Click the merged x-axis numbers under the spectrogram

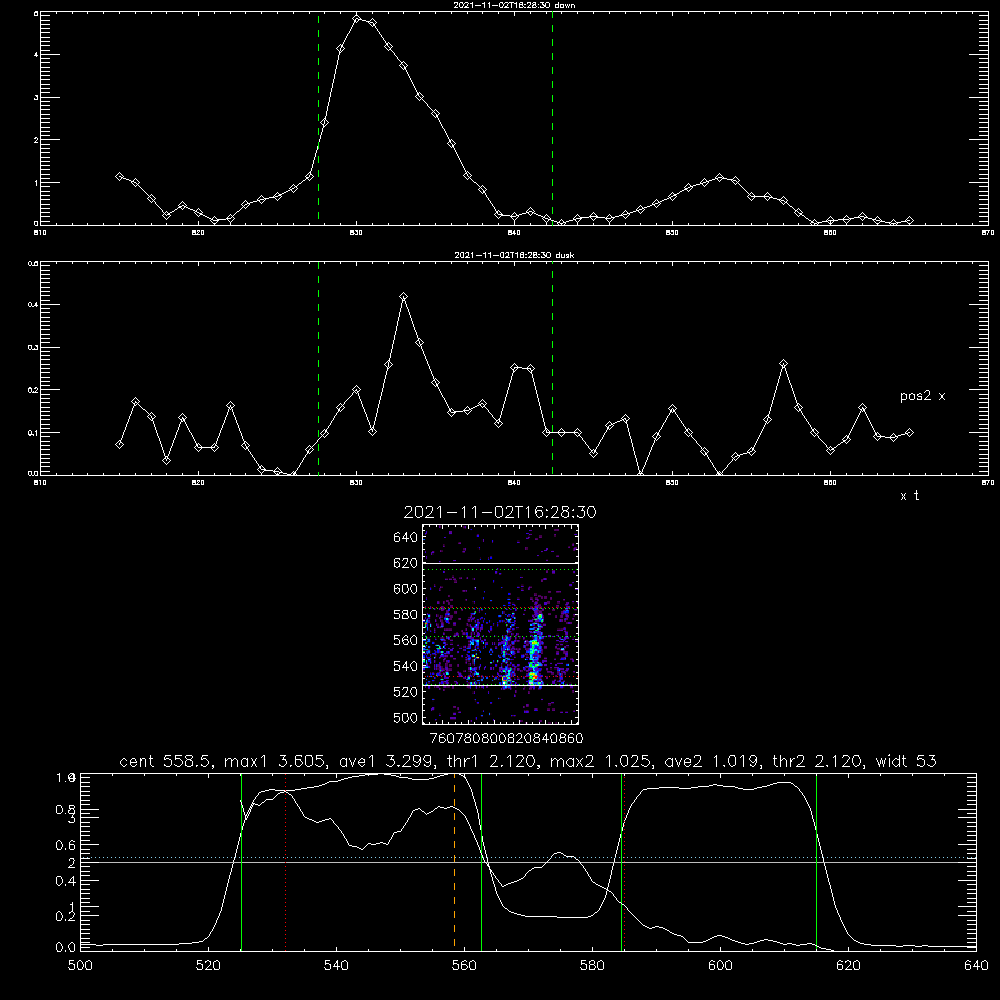point(507,739)
